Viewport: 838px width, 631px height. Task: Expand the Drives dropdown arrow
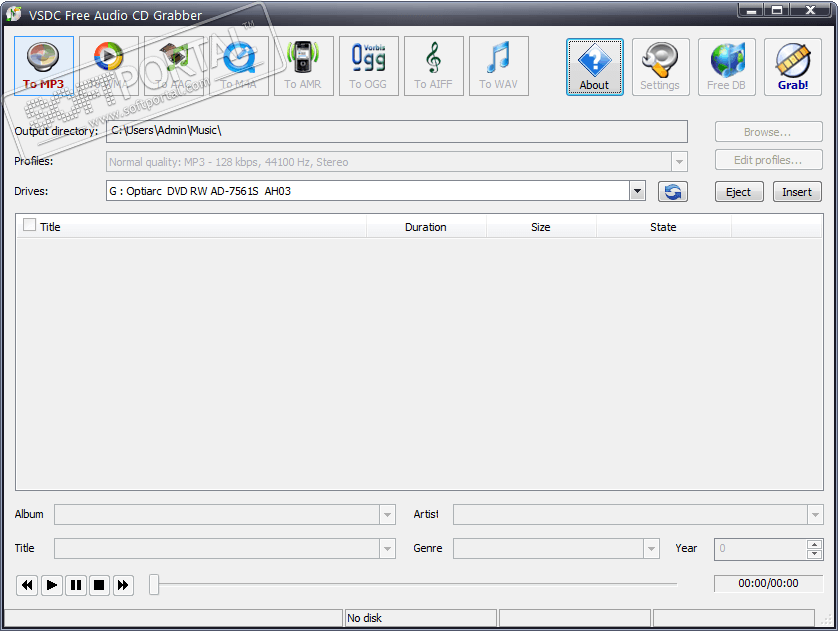point(637,191)
